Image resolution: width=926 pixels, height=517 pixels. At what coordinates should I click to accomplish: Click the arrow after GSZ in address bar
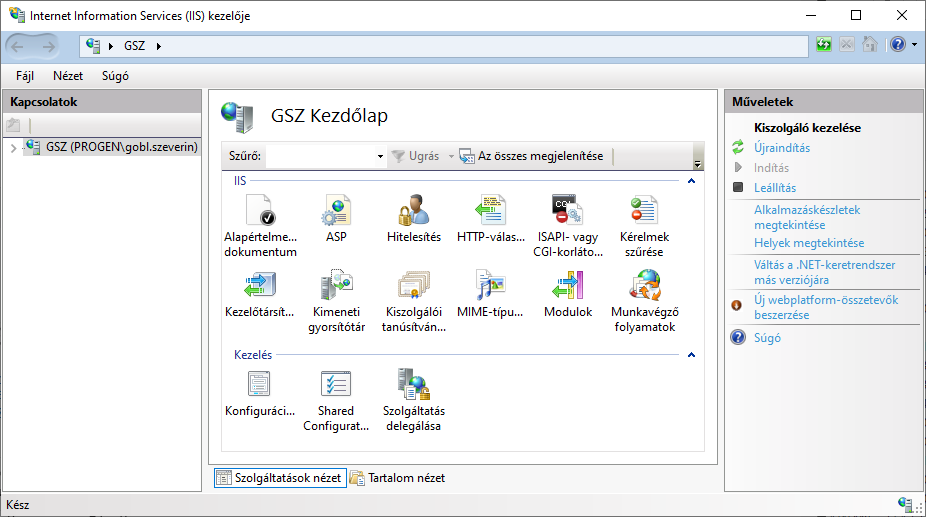158,46
